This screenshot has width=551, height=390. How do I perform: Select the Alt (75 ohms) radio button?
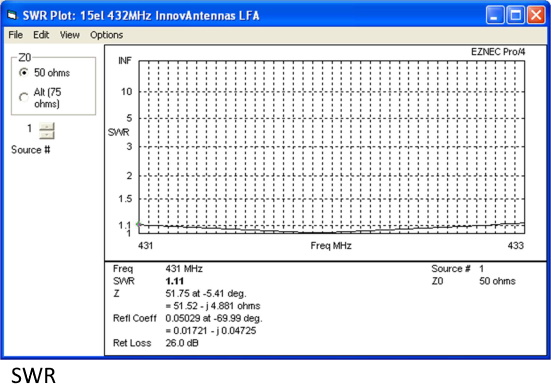[24, 97]
